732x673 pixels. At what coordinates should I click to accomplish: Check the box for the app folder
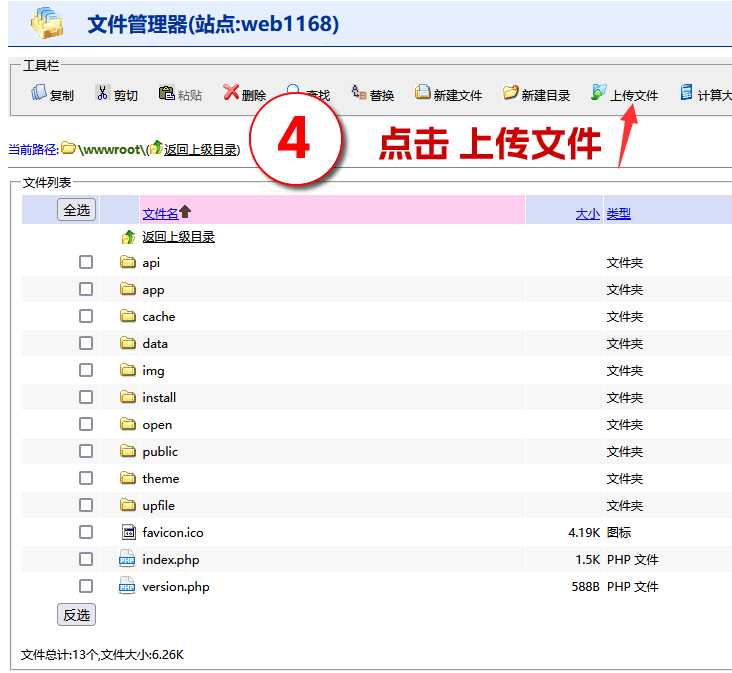pyautogui.click(x=86, y=289)
